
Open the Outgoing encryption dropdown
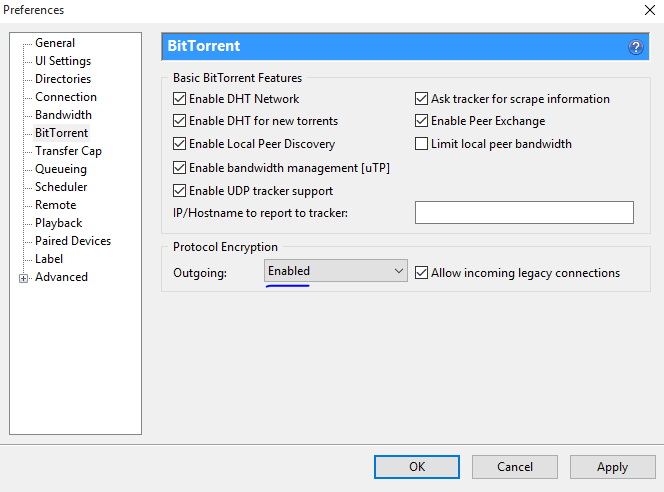[336, 271]
